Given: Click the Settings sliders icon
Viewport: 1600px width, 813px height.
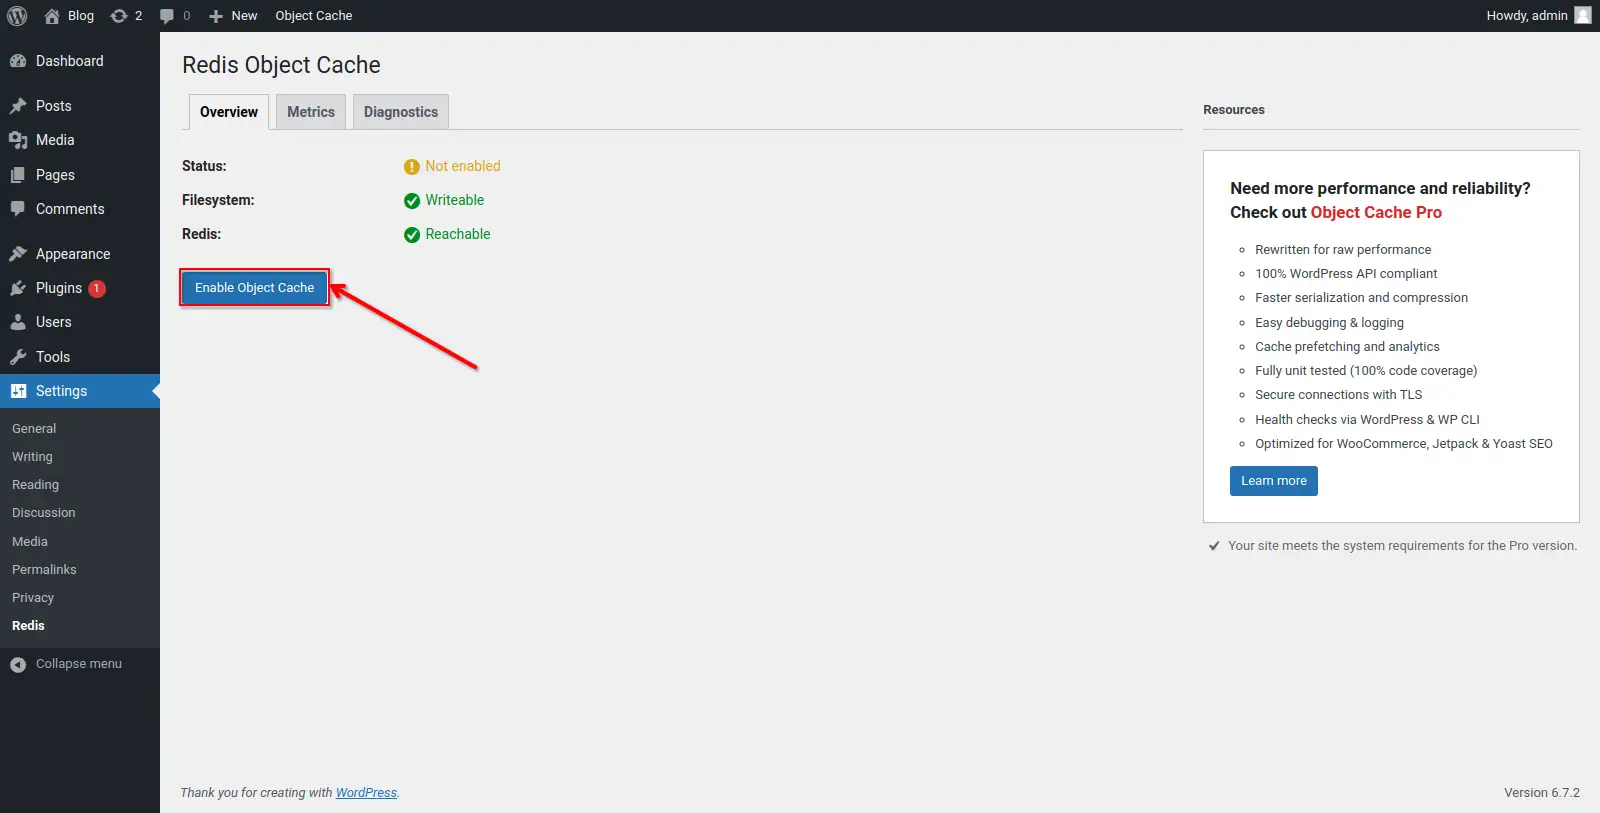Looking at the screenshot, I should [x=18, y=391].
